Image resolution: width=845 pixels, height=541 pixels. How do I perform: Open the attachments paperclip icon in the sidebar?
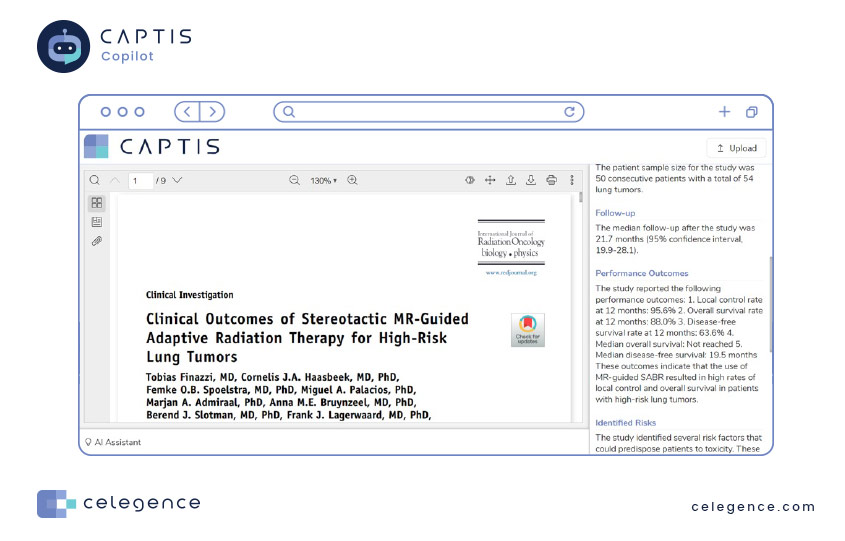[x=97, y=241]
